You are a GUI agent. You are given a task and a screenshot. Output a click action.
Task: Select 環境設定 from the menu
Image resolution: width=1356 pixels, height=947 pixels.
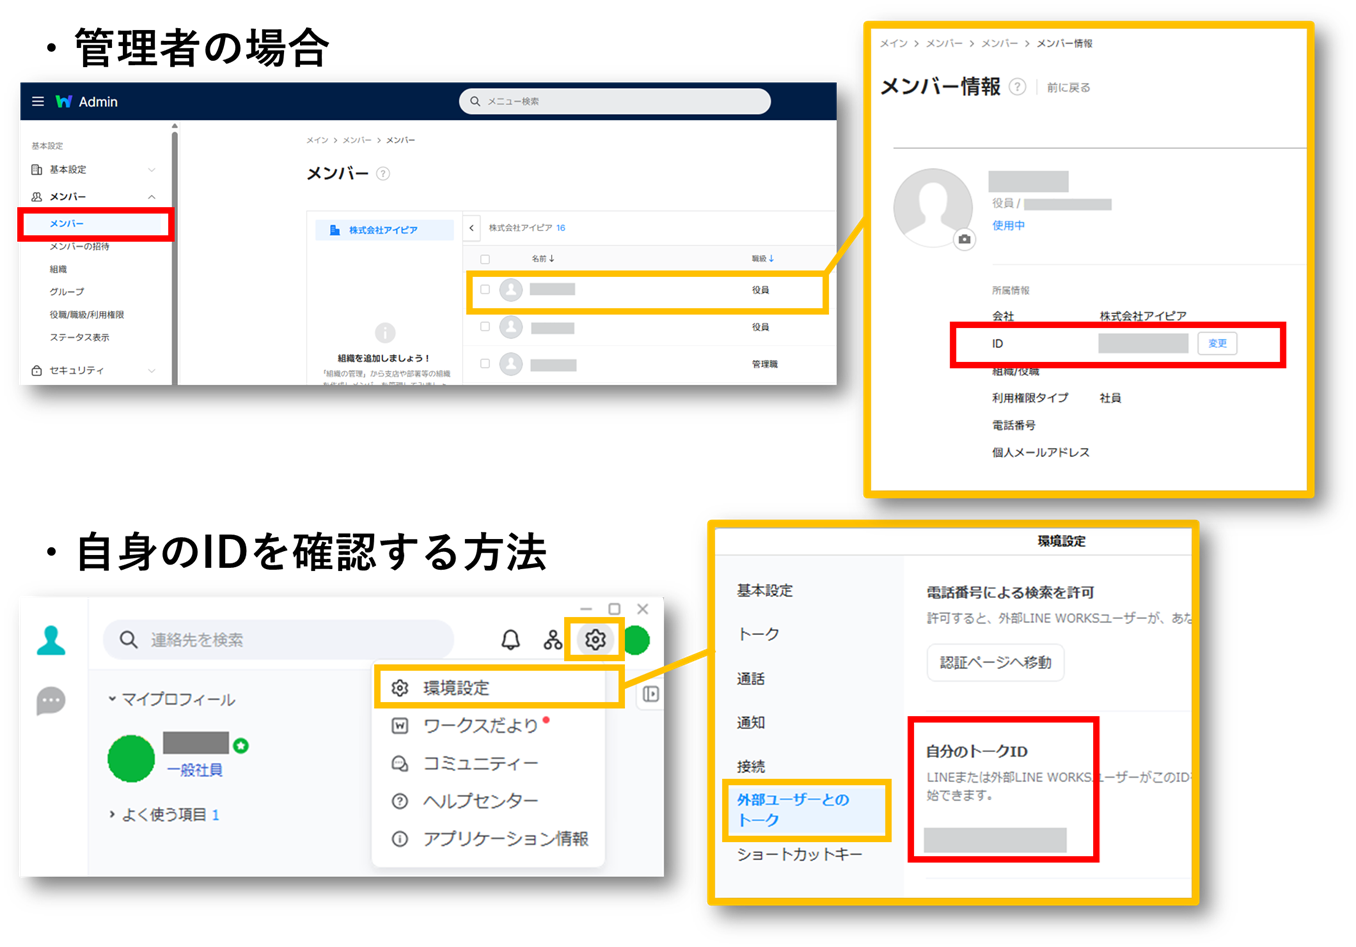pyautogui.click(x=456, y=688)
